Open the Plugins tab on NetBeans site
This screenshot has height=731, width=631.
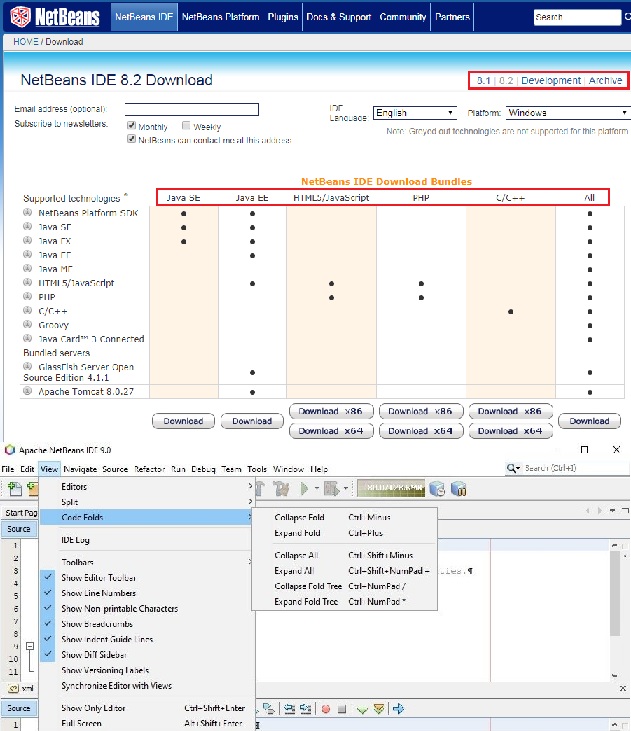pyautogui.click(x=283, y=17)
